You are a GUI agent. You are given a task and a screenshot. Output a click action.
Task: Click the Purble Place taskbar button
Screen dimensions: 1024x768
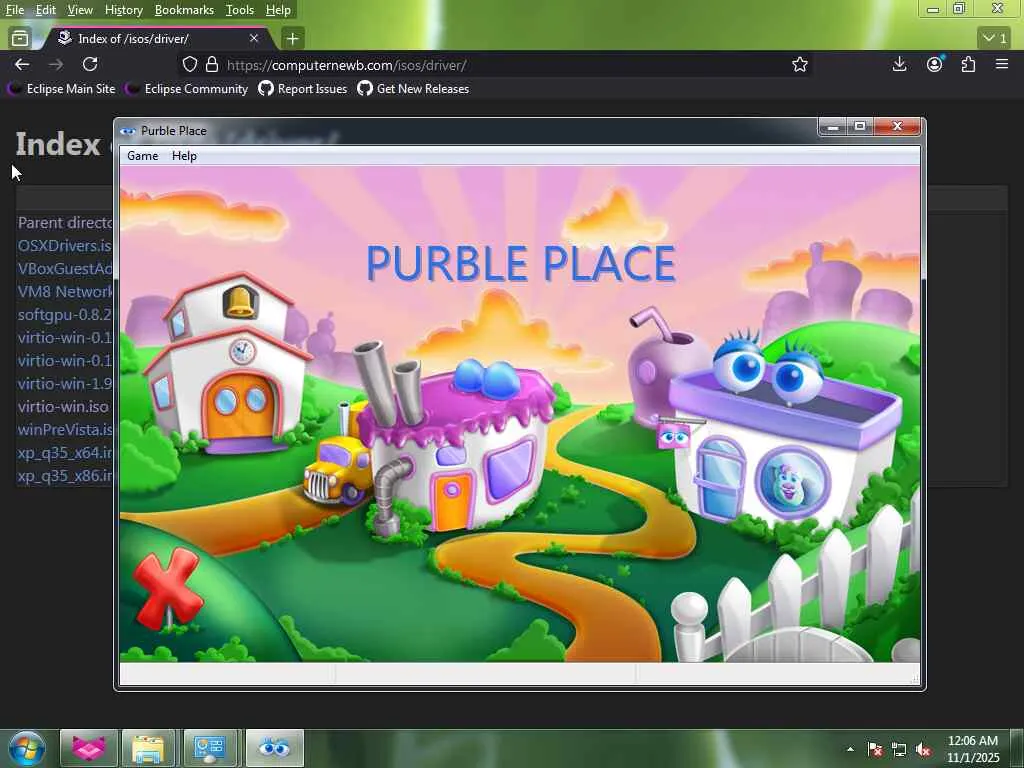(274, 748)
